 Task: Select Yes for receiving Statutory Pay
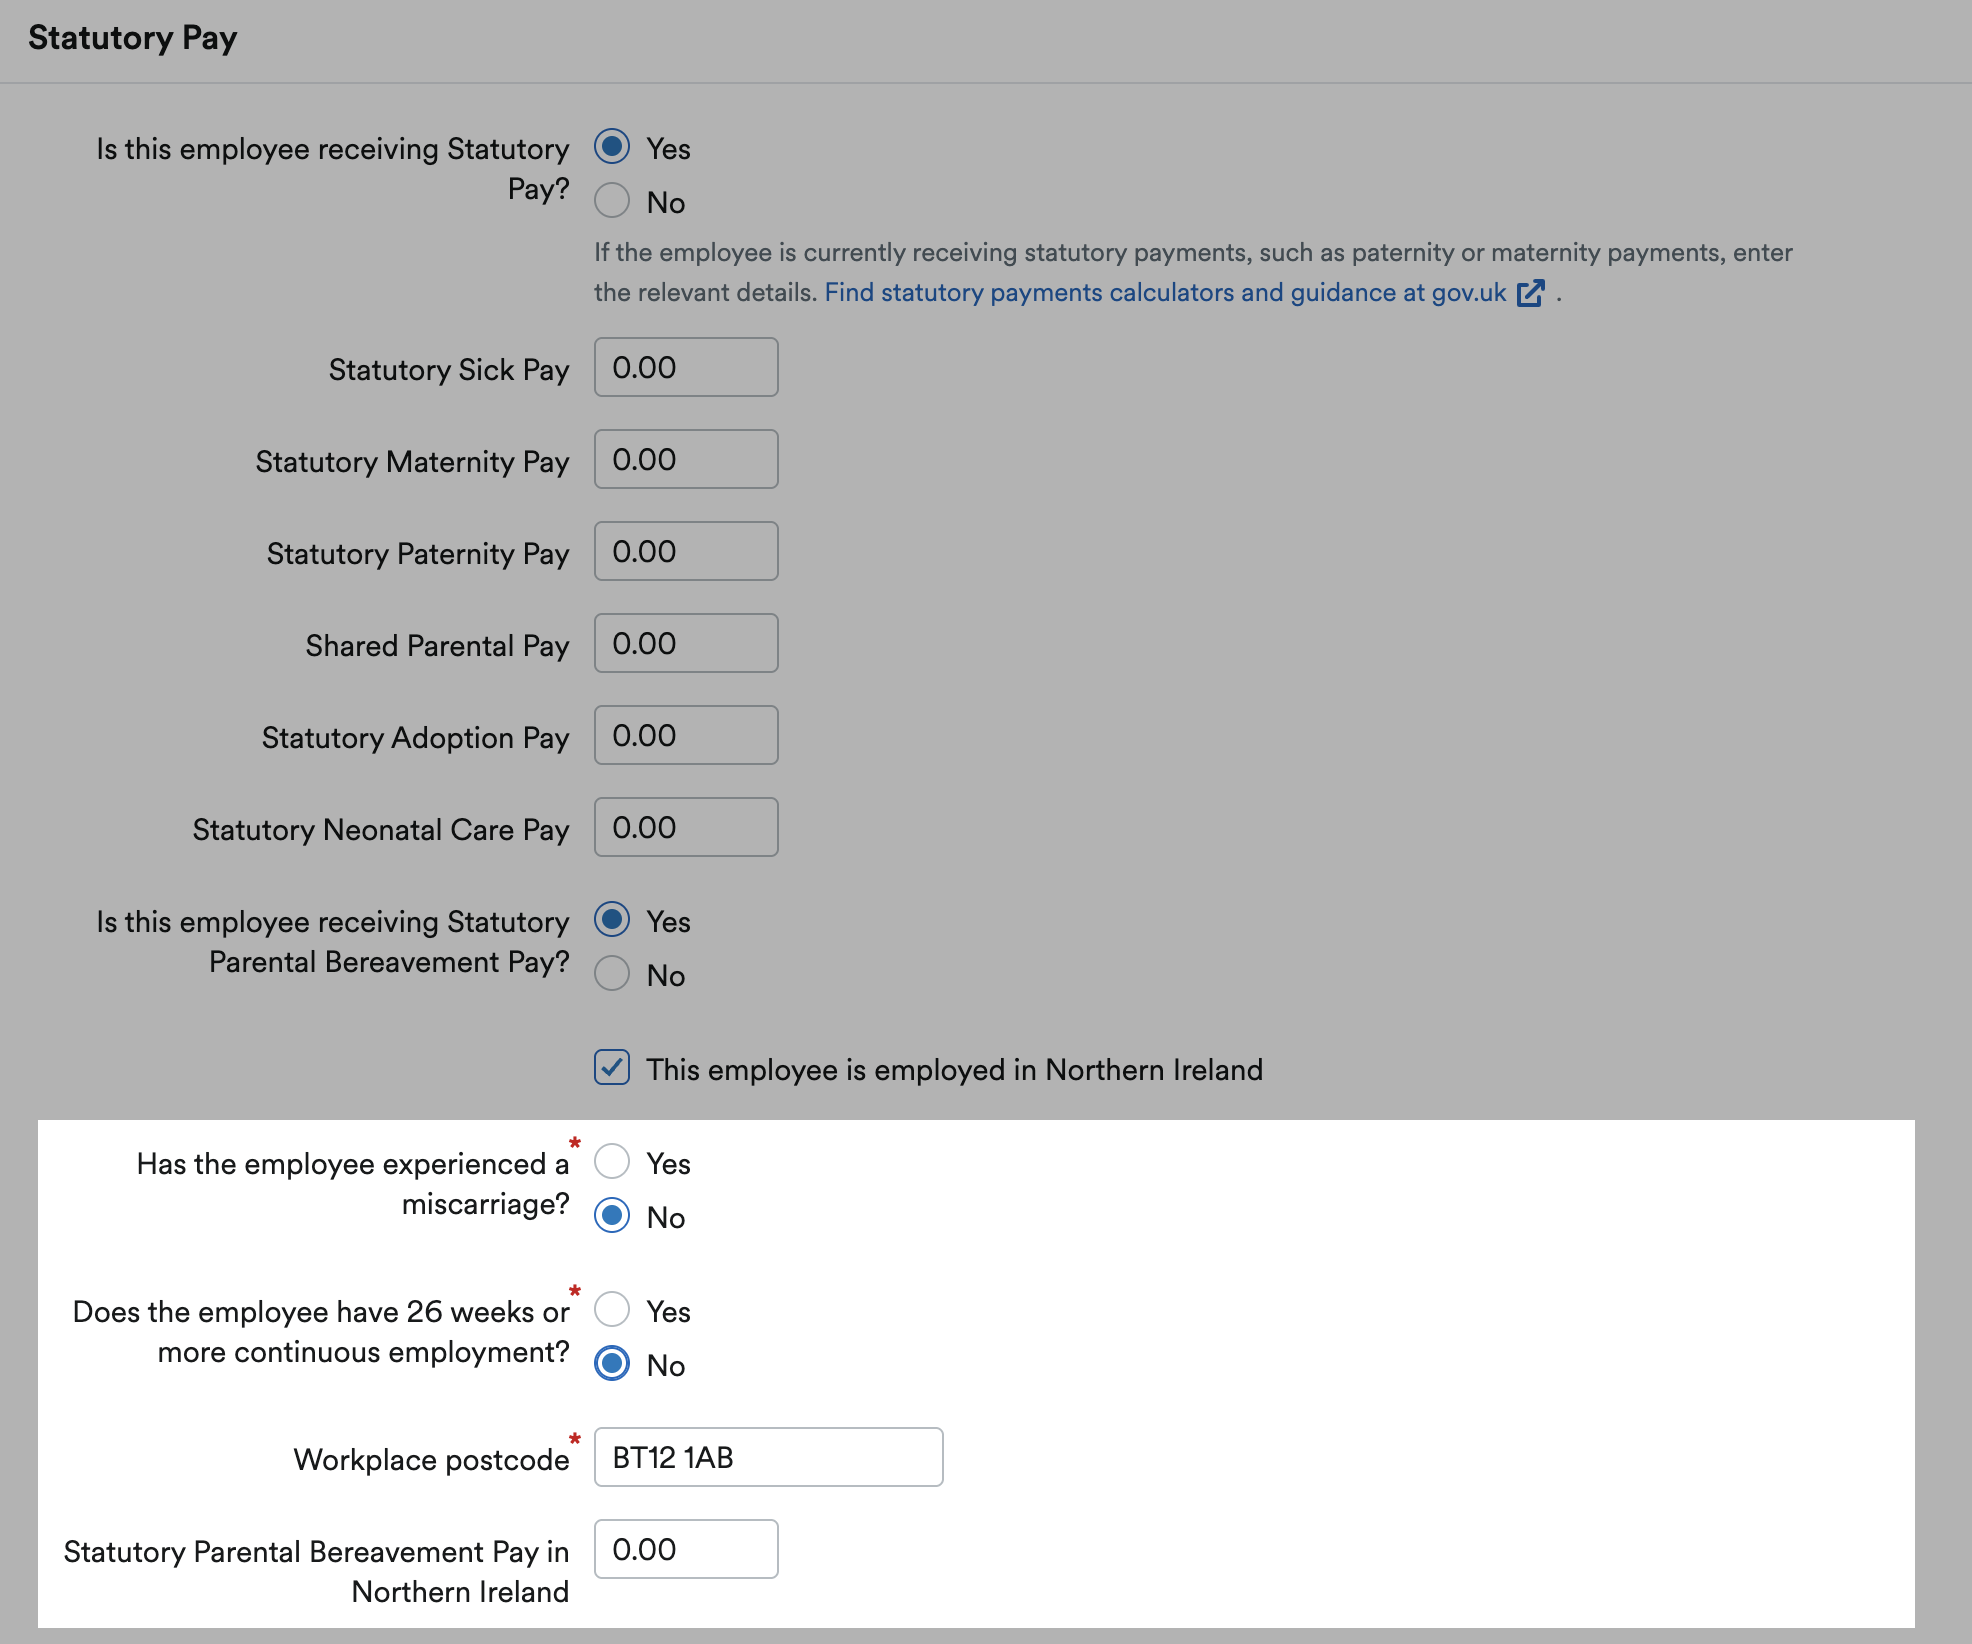612,147
